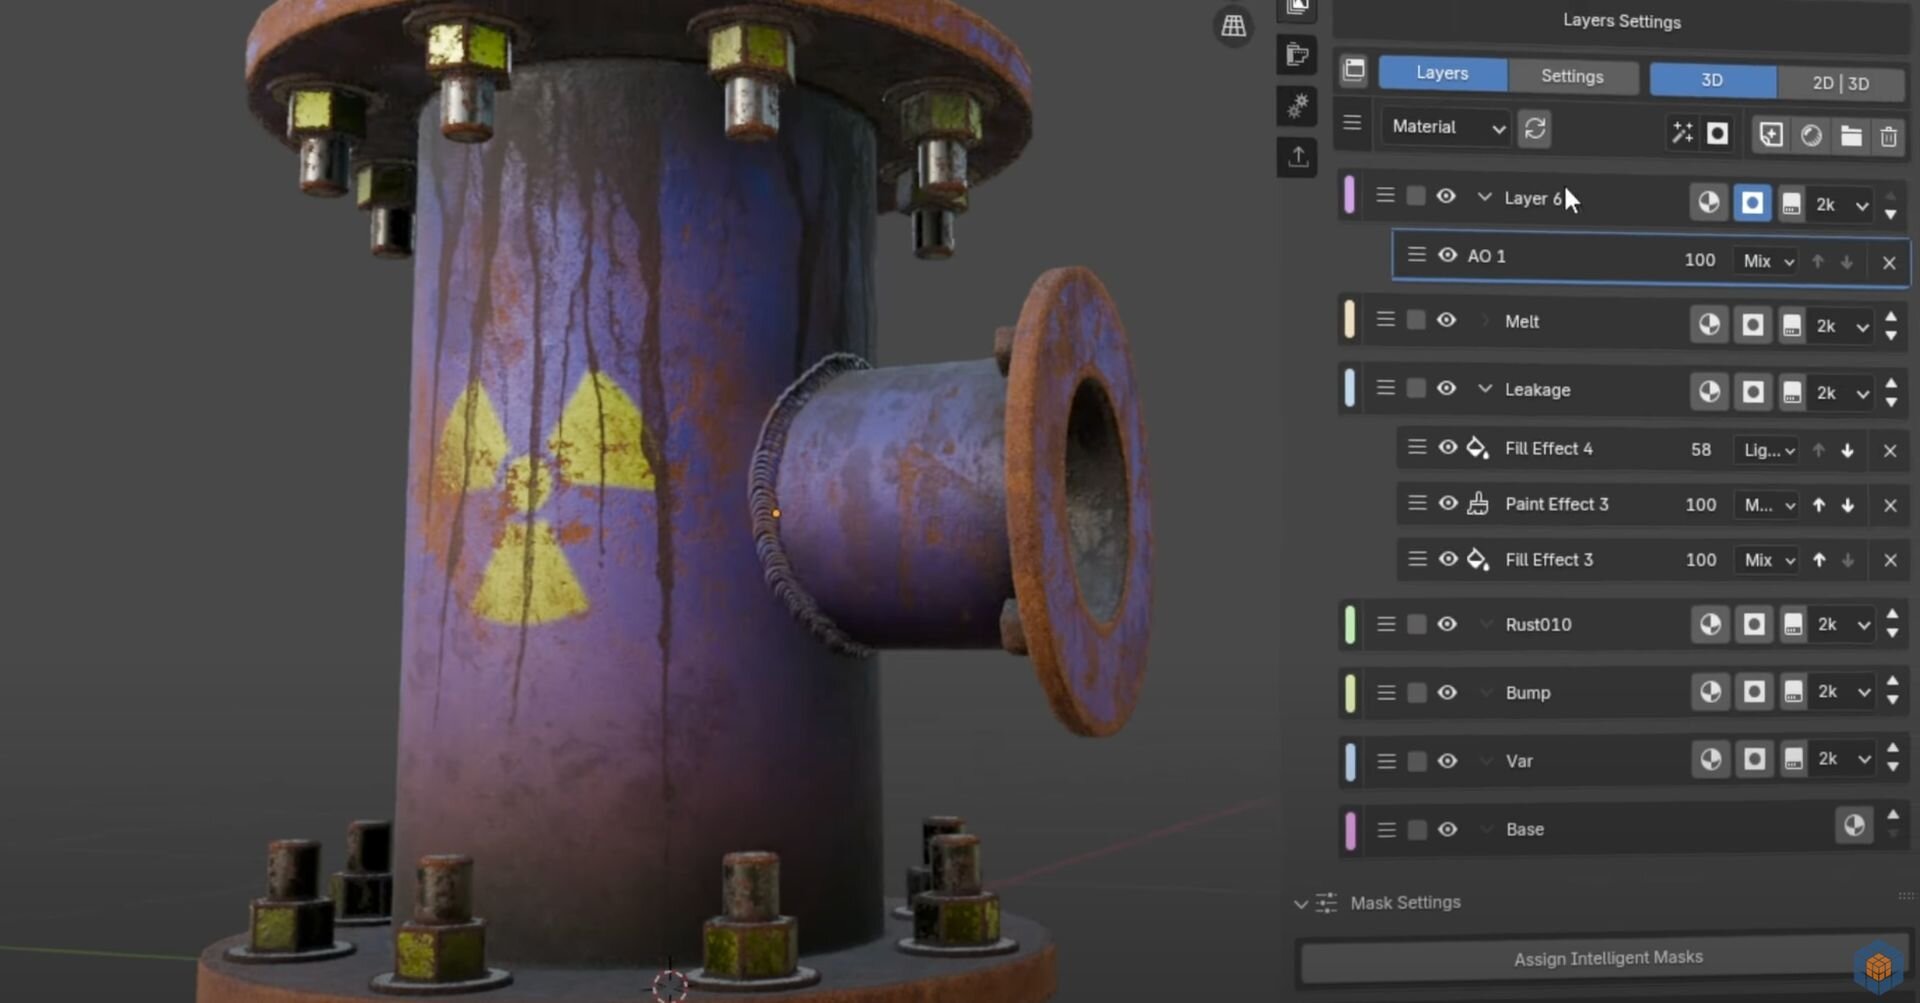Click the refresh material icon
This screenshot has width=1920, height=1003.
[x=1535, y=128]
